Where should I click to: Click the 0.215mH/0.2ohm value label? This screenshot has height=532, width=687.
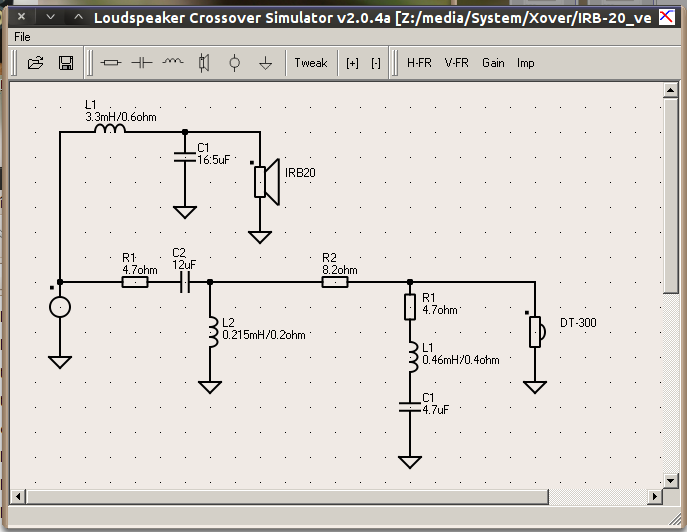(264, 335)
